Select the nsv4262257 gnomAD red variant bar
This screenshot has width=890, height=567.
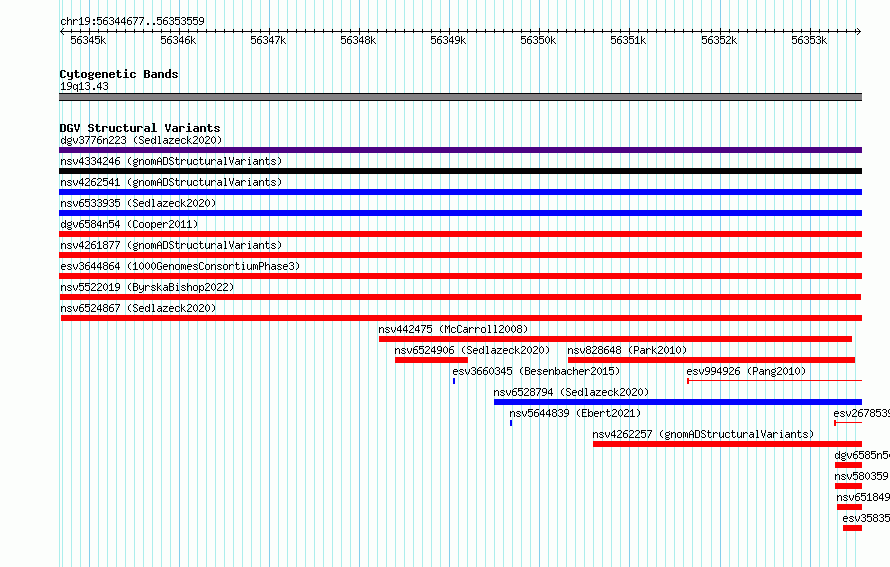(728, 444)
